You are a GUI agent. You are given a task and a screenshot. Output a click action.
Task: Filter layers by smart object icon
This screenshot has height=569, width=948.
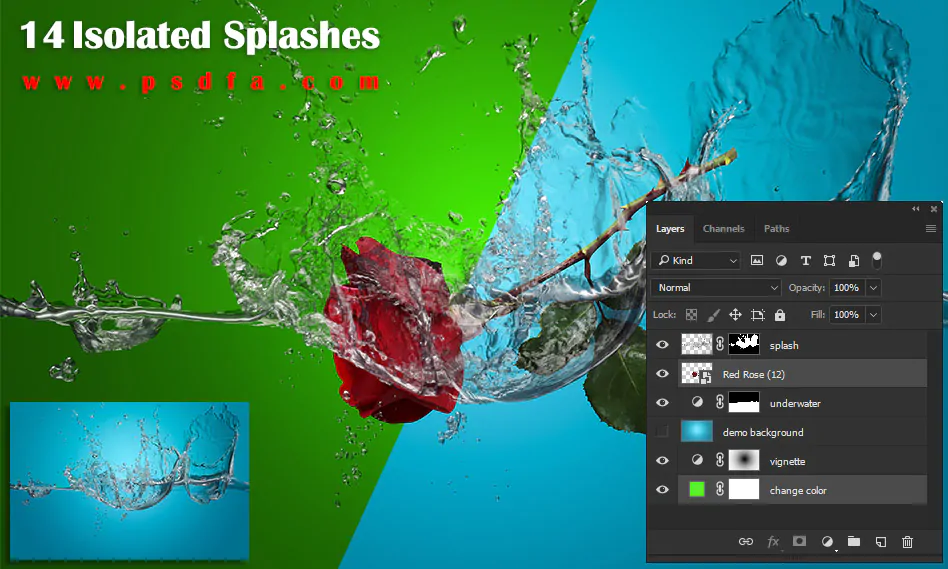coord(854,261)
